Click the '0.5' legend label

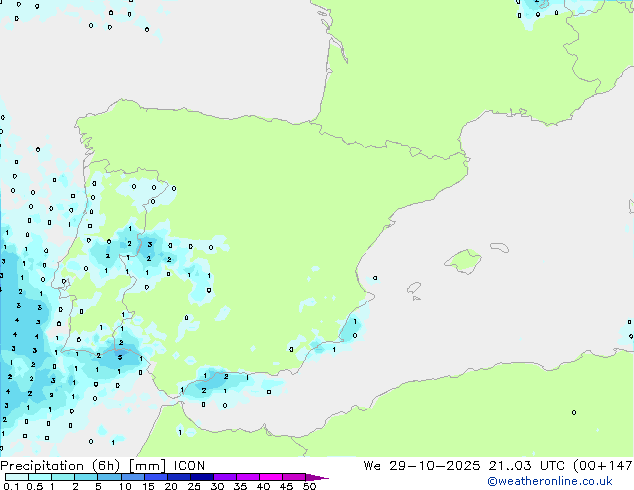(34, 486)
